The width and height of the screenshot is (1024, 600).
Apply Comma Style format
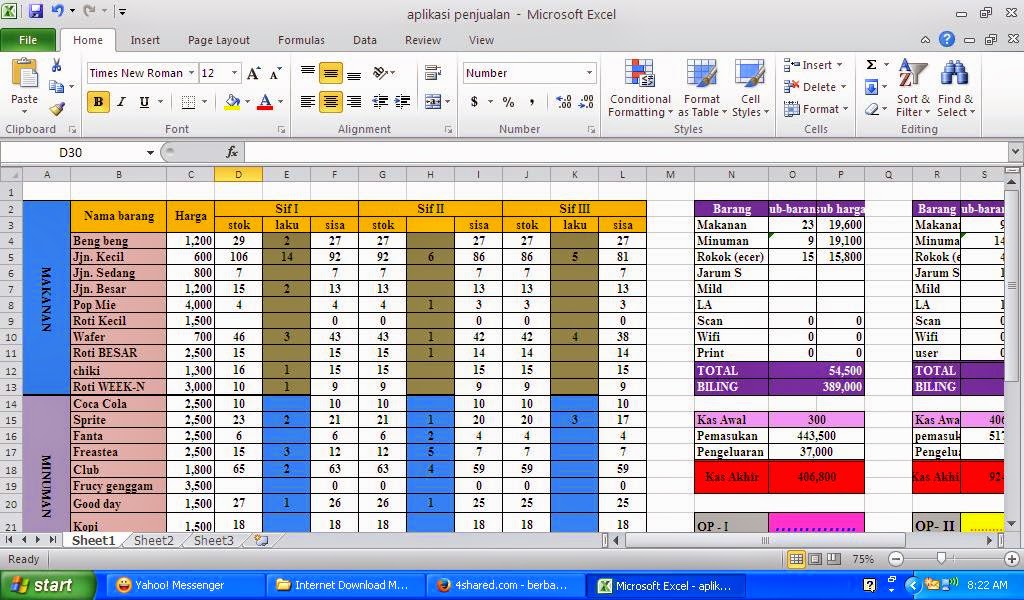(x=532, y=102)
